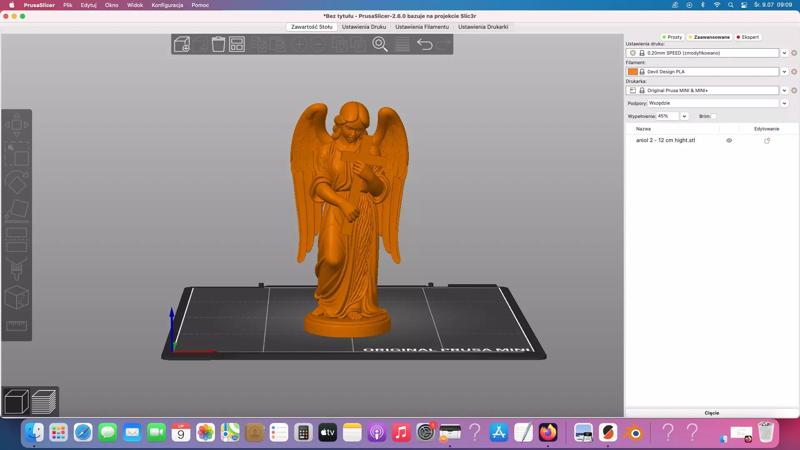This screenshot has height=450, width=800.
Task: Click the Add model toolbar icon
Action: [x=182, y=44]
